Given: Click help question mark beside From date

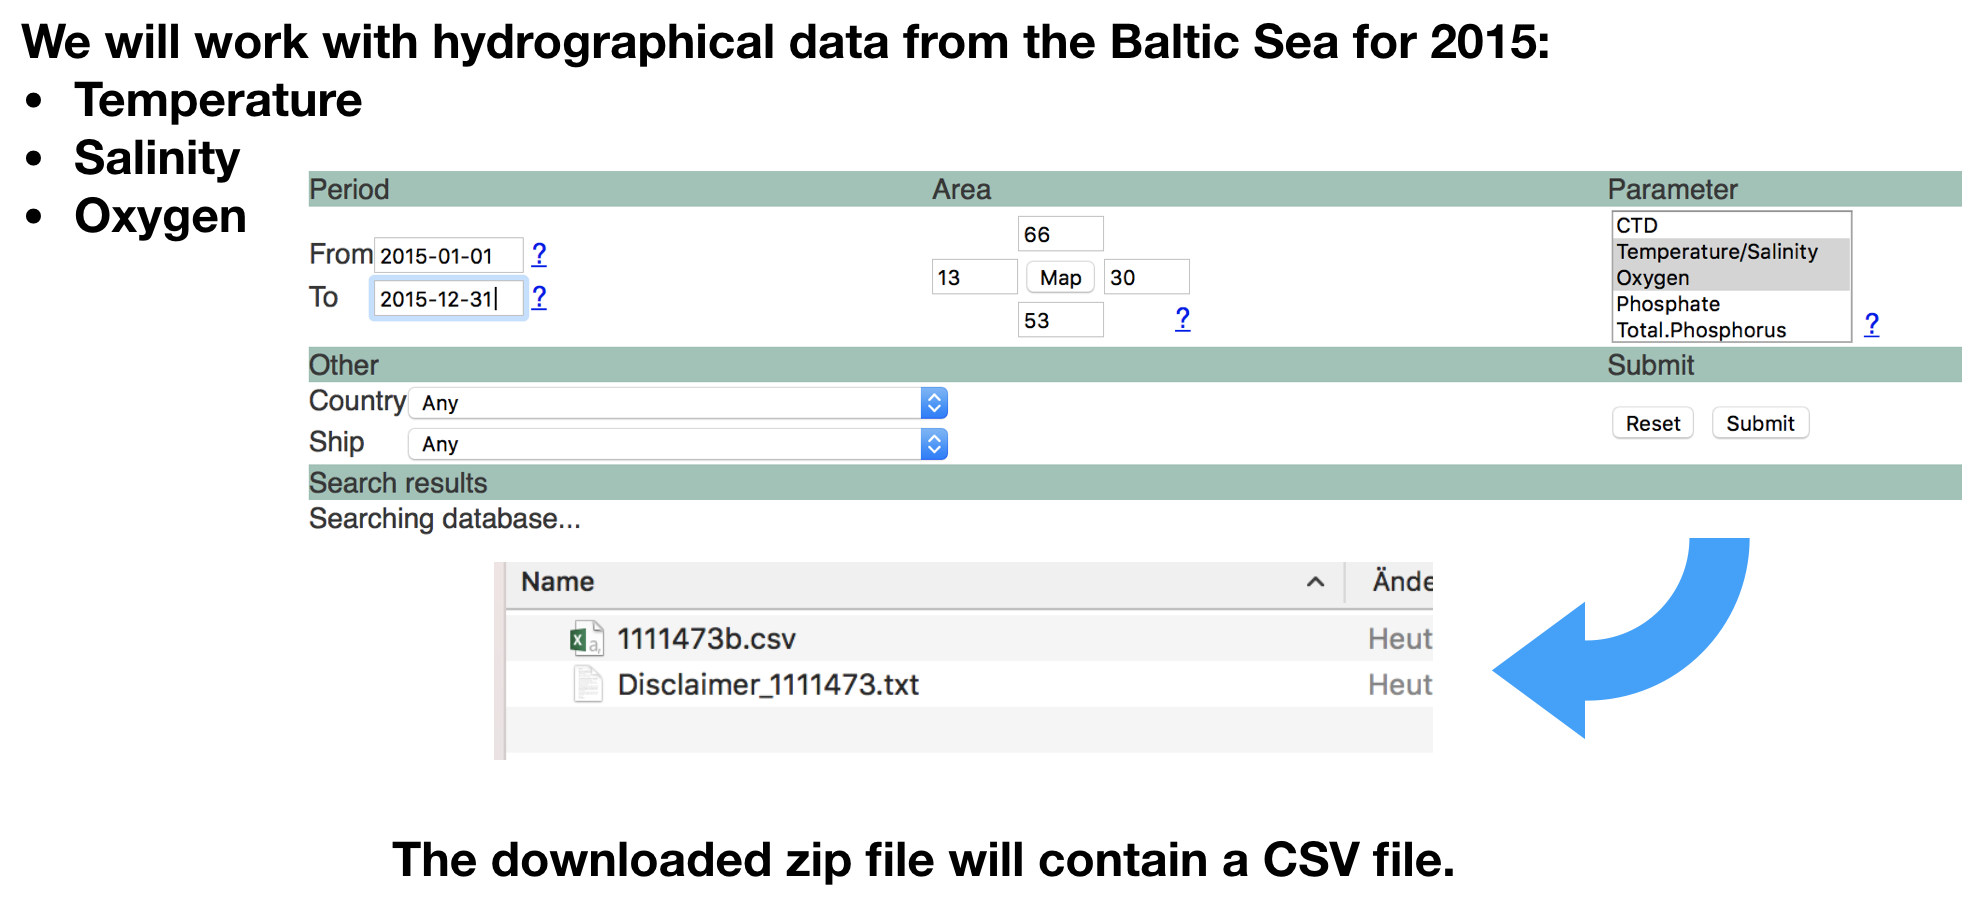Looking at the screenshot, I should click(539, 254).
